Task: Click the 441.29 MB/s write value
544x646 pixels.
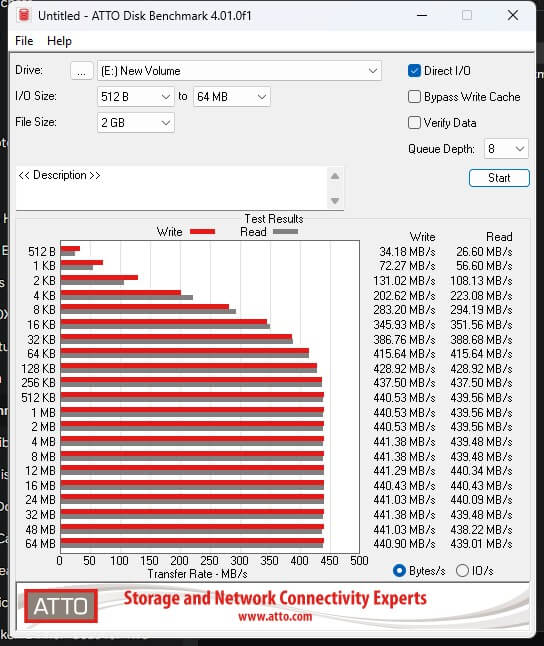Action: tap(404, 471)
